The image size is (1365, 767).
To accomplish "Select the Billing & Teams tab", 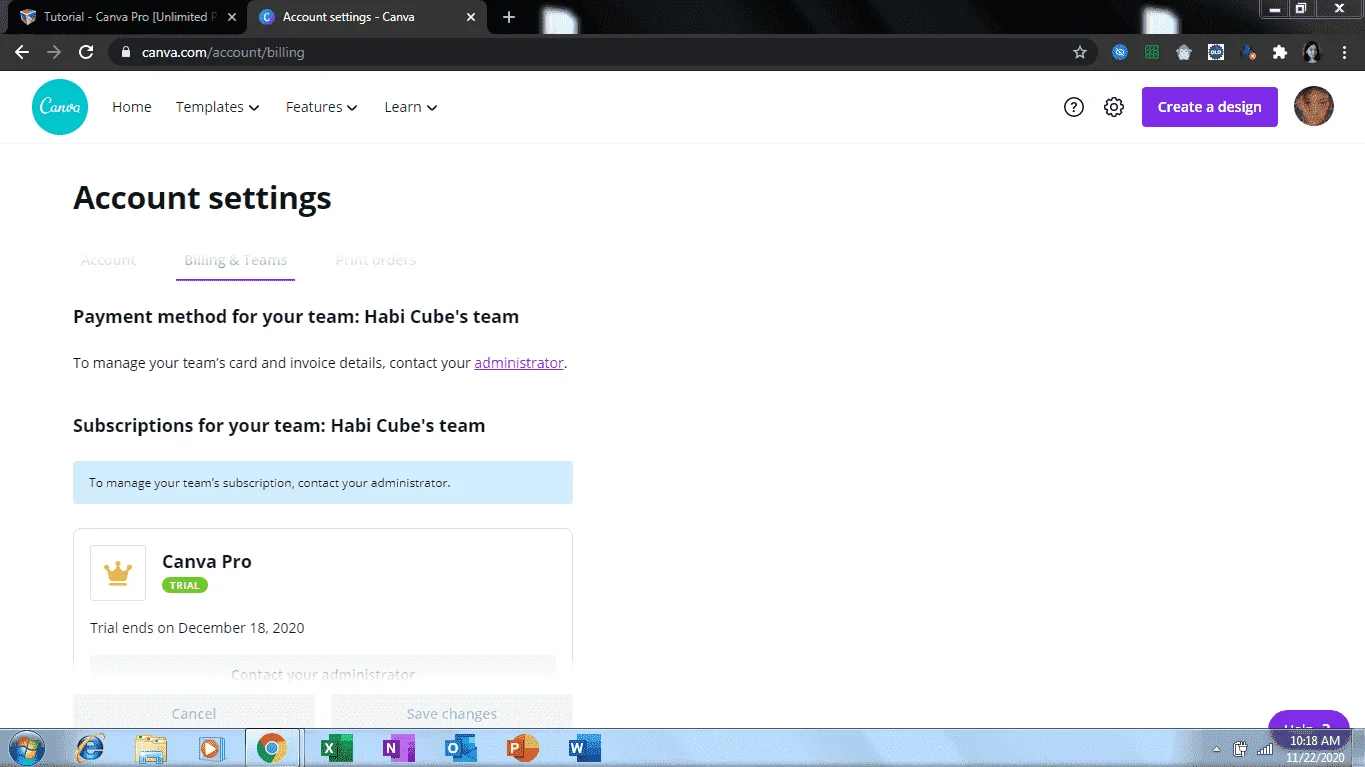I will point(236,260).
